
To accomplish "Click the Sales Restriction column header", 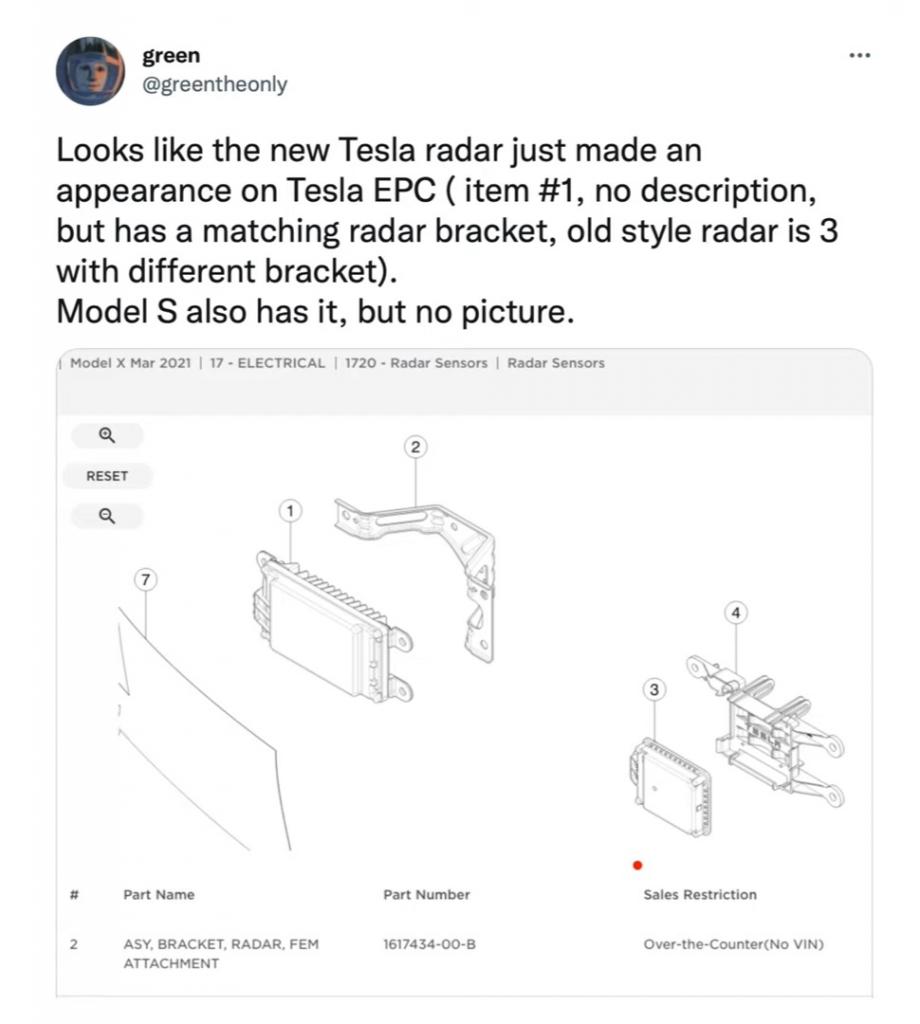I will pyautogui.click(x=700, y=894).
